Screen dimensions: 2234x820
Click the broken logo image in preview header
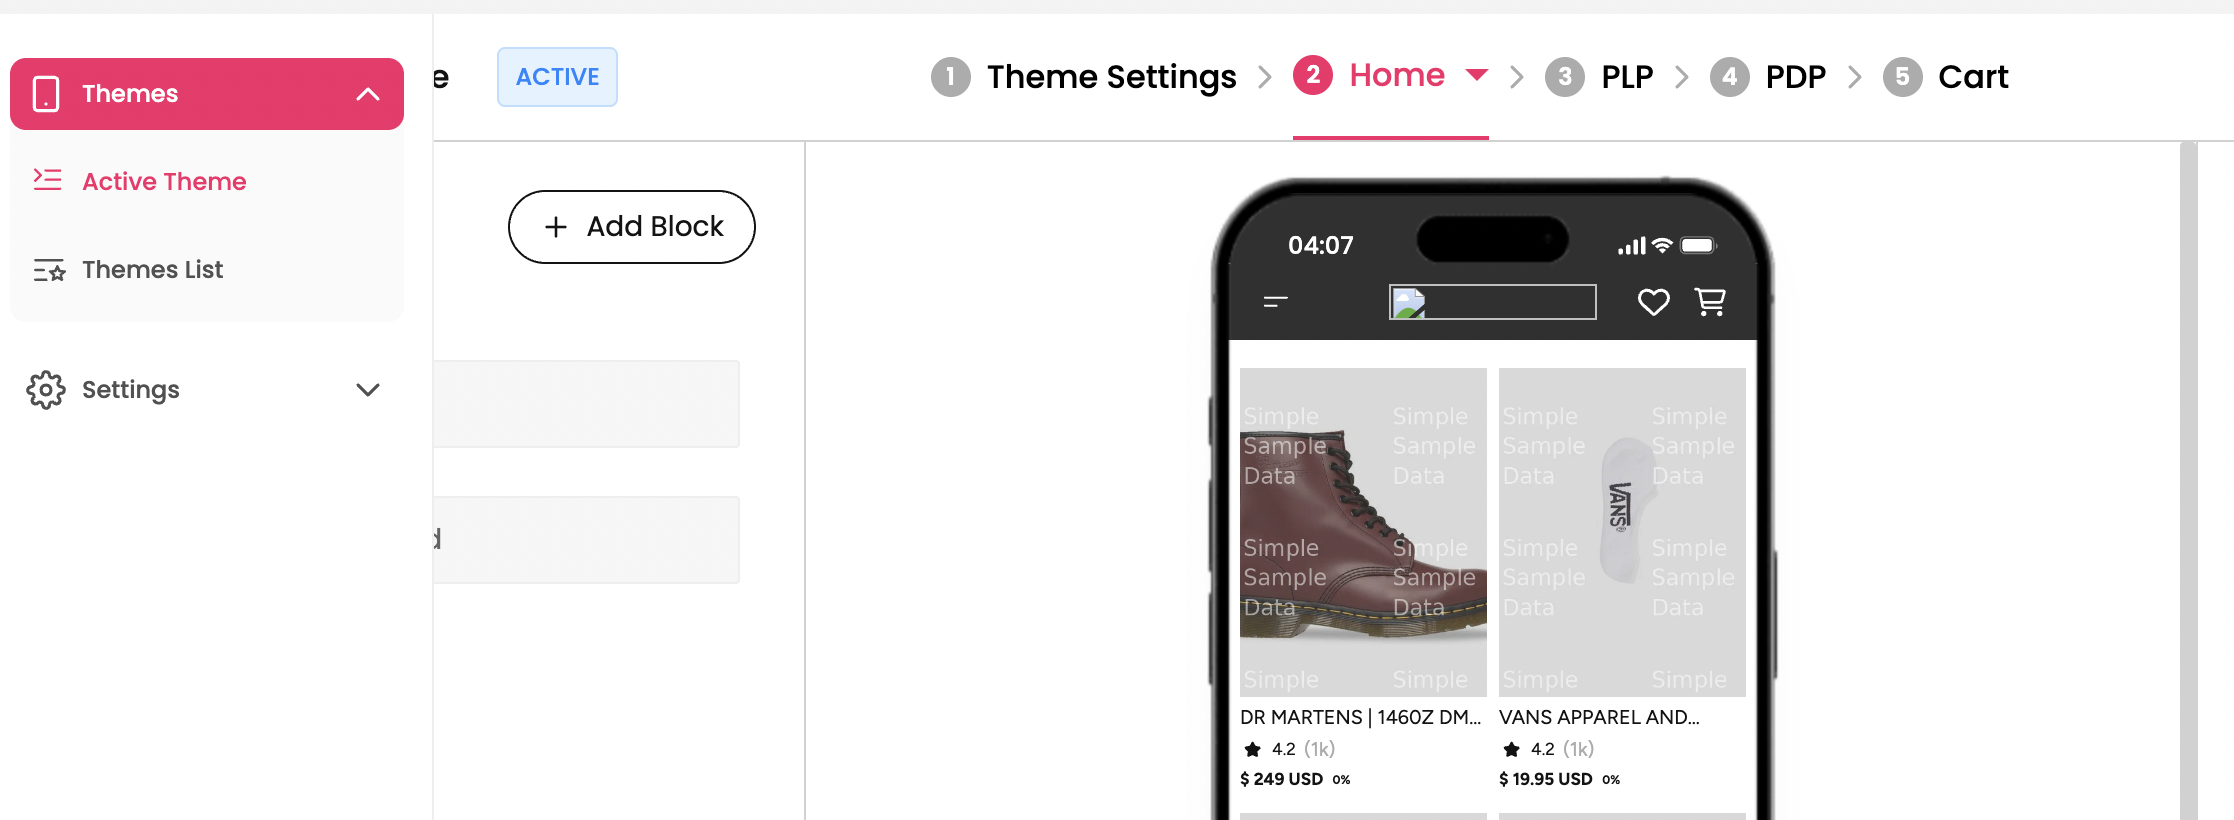coord(1492,302)
